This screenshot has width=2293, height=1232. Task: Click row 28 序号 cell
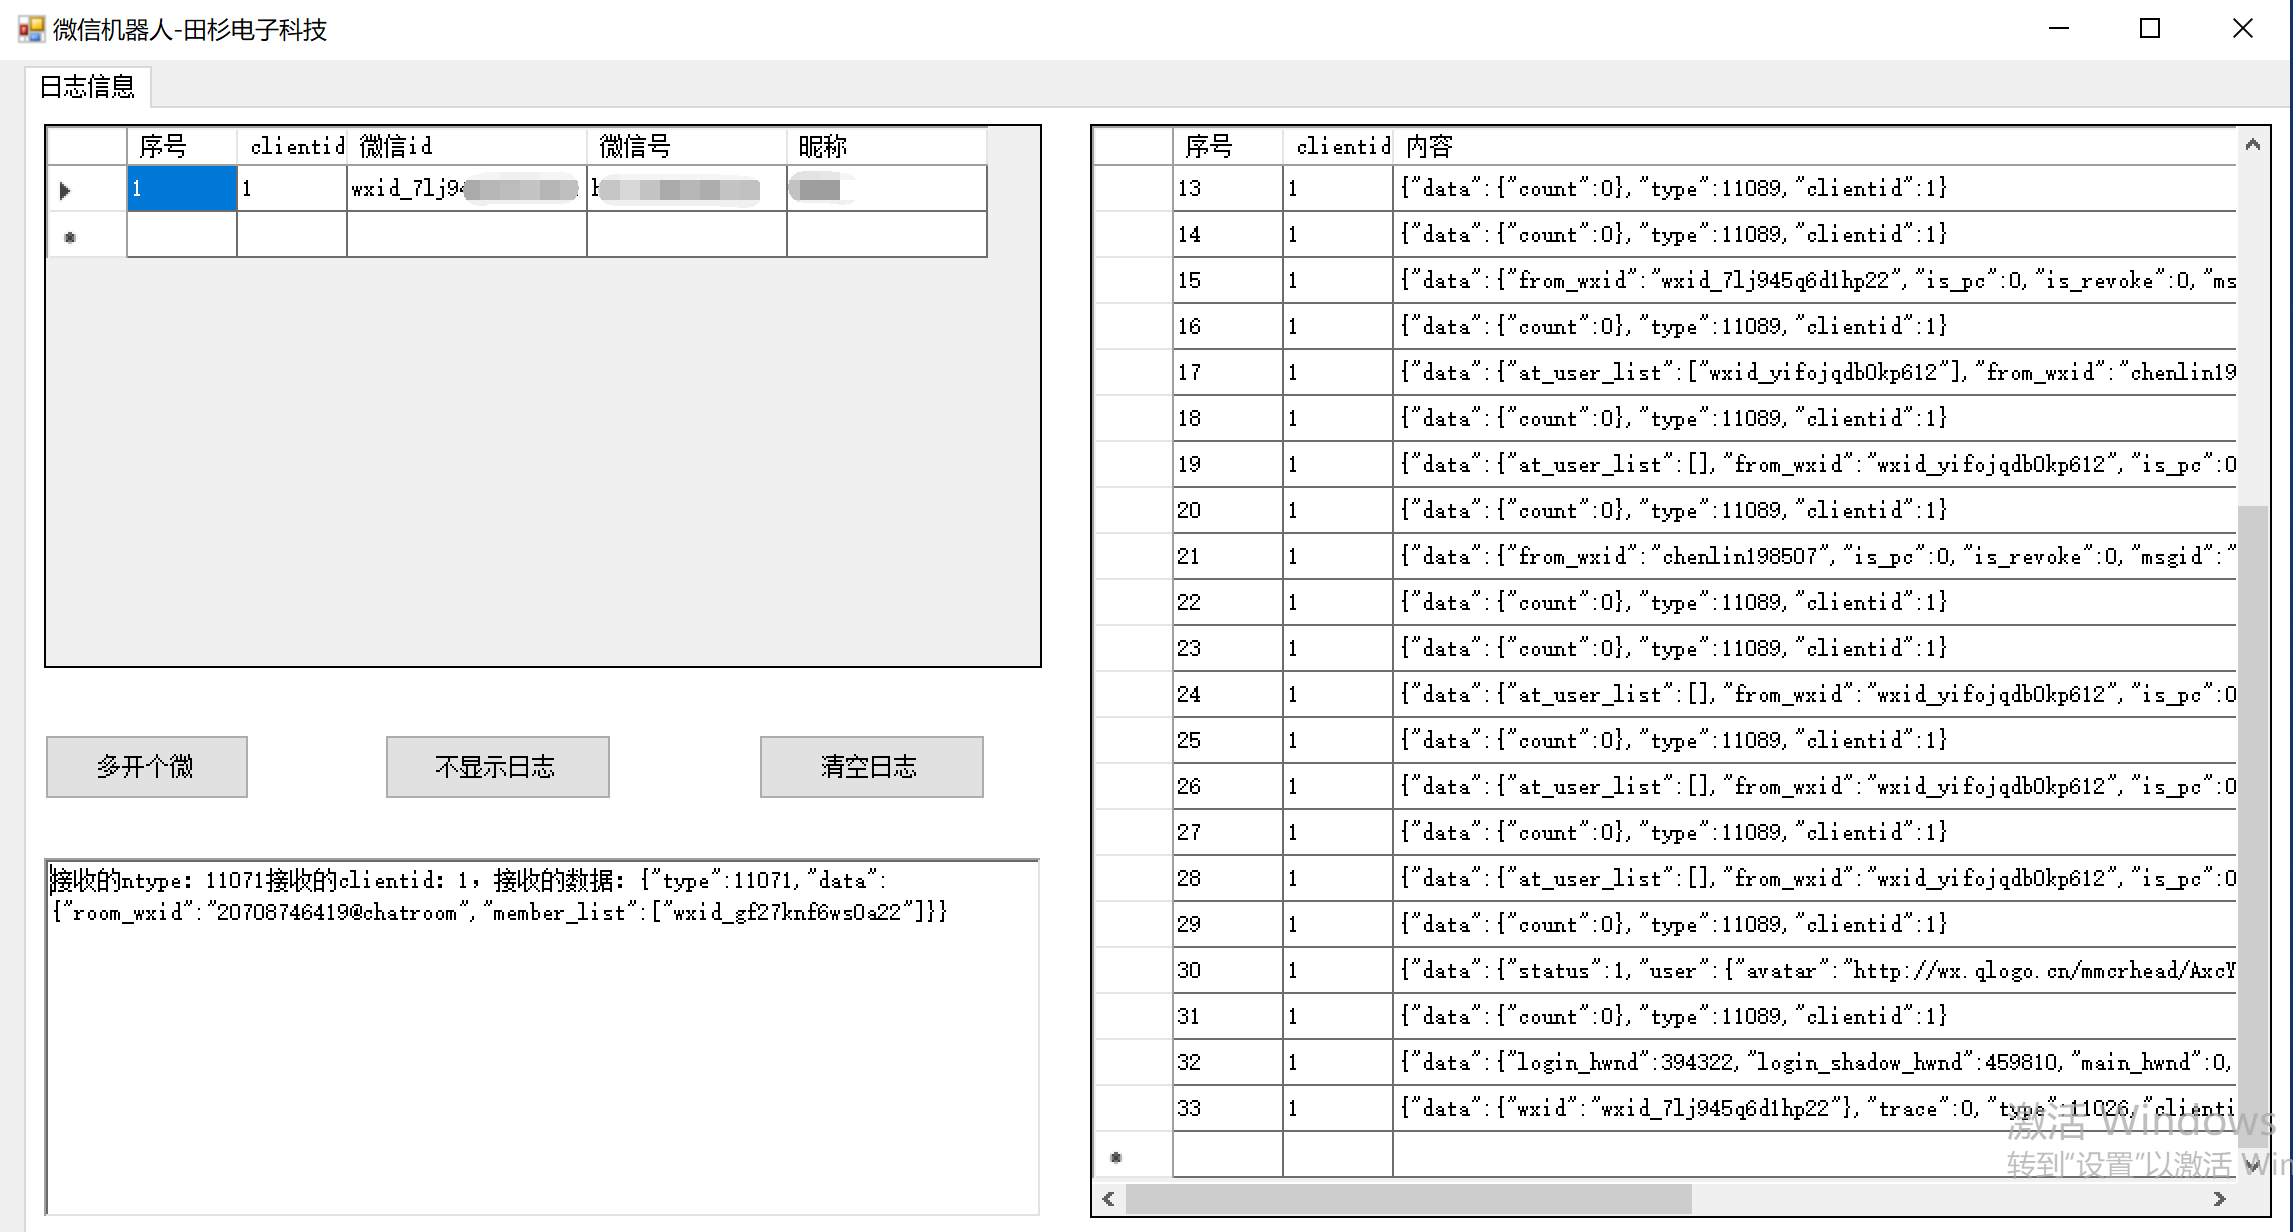1227,879
